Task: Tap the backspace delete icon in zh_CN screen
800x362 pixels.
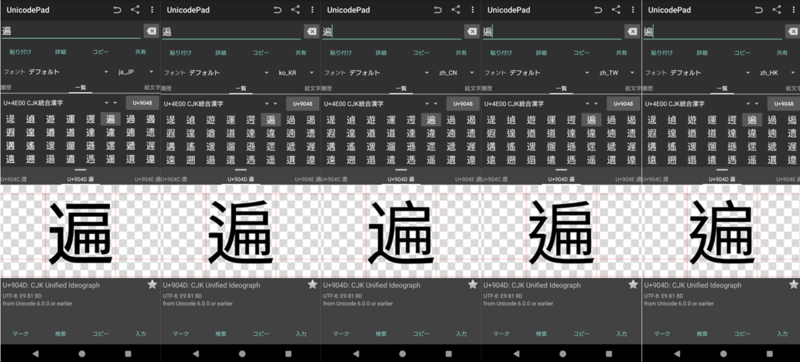Action: click(472, 32)
